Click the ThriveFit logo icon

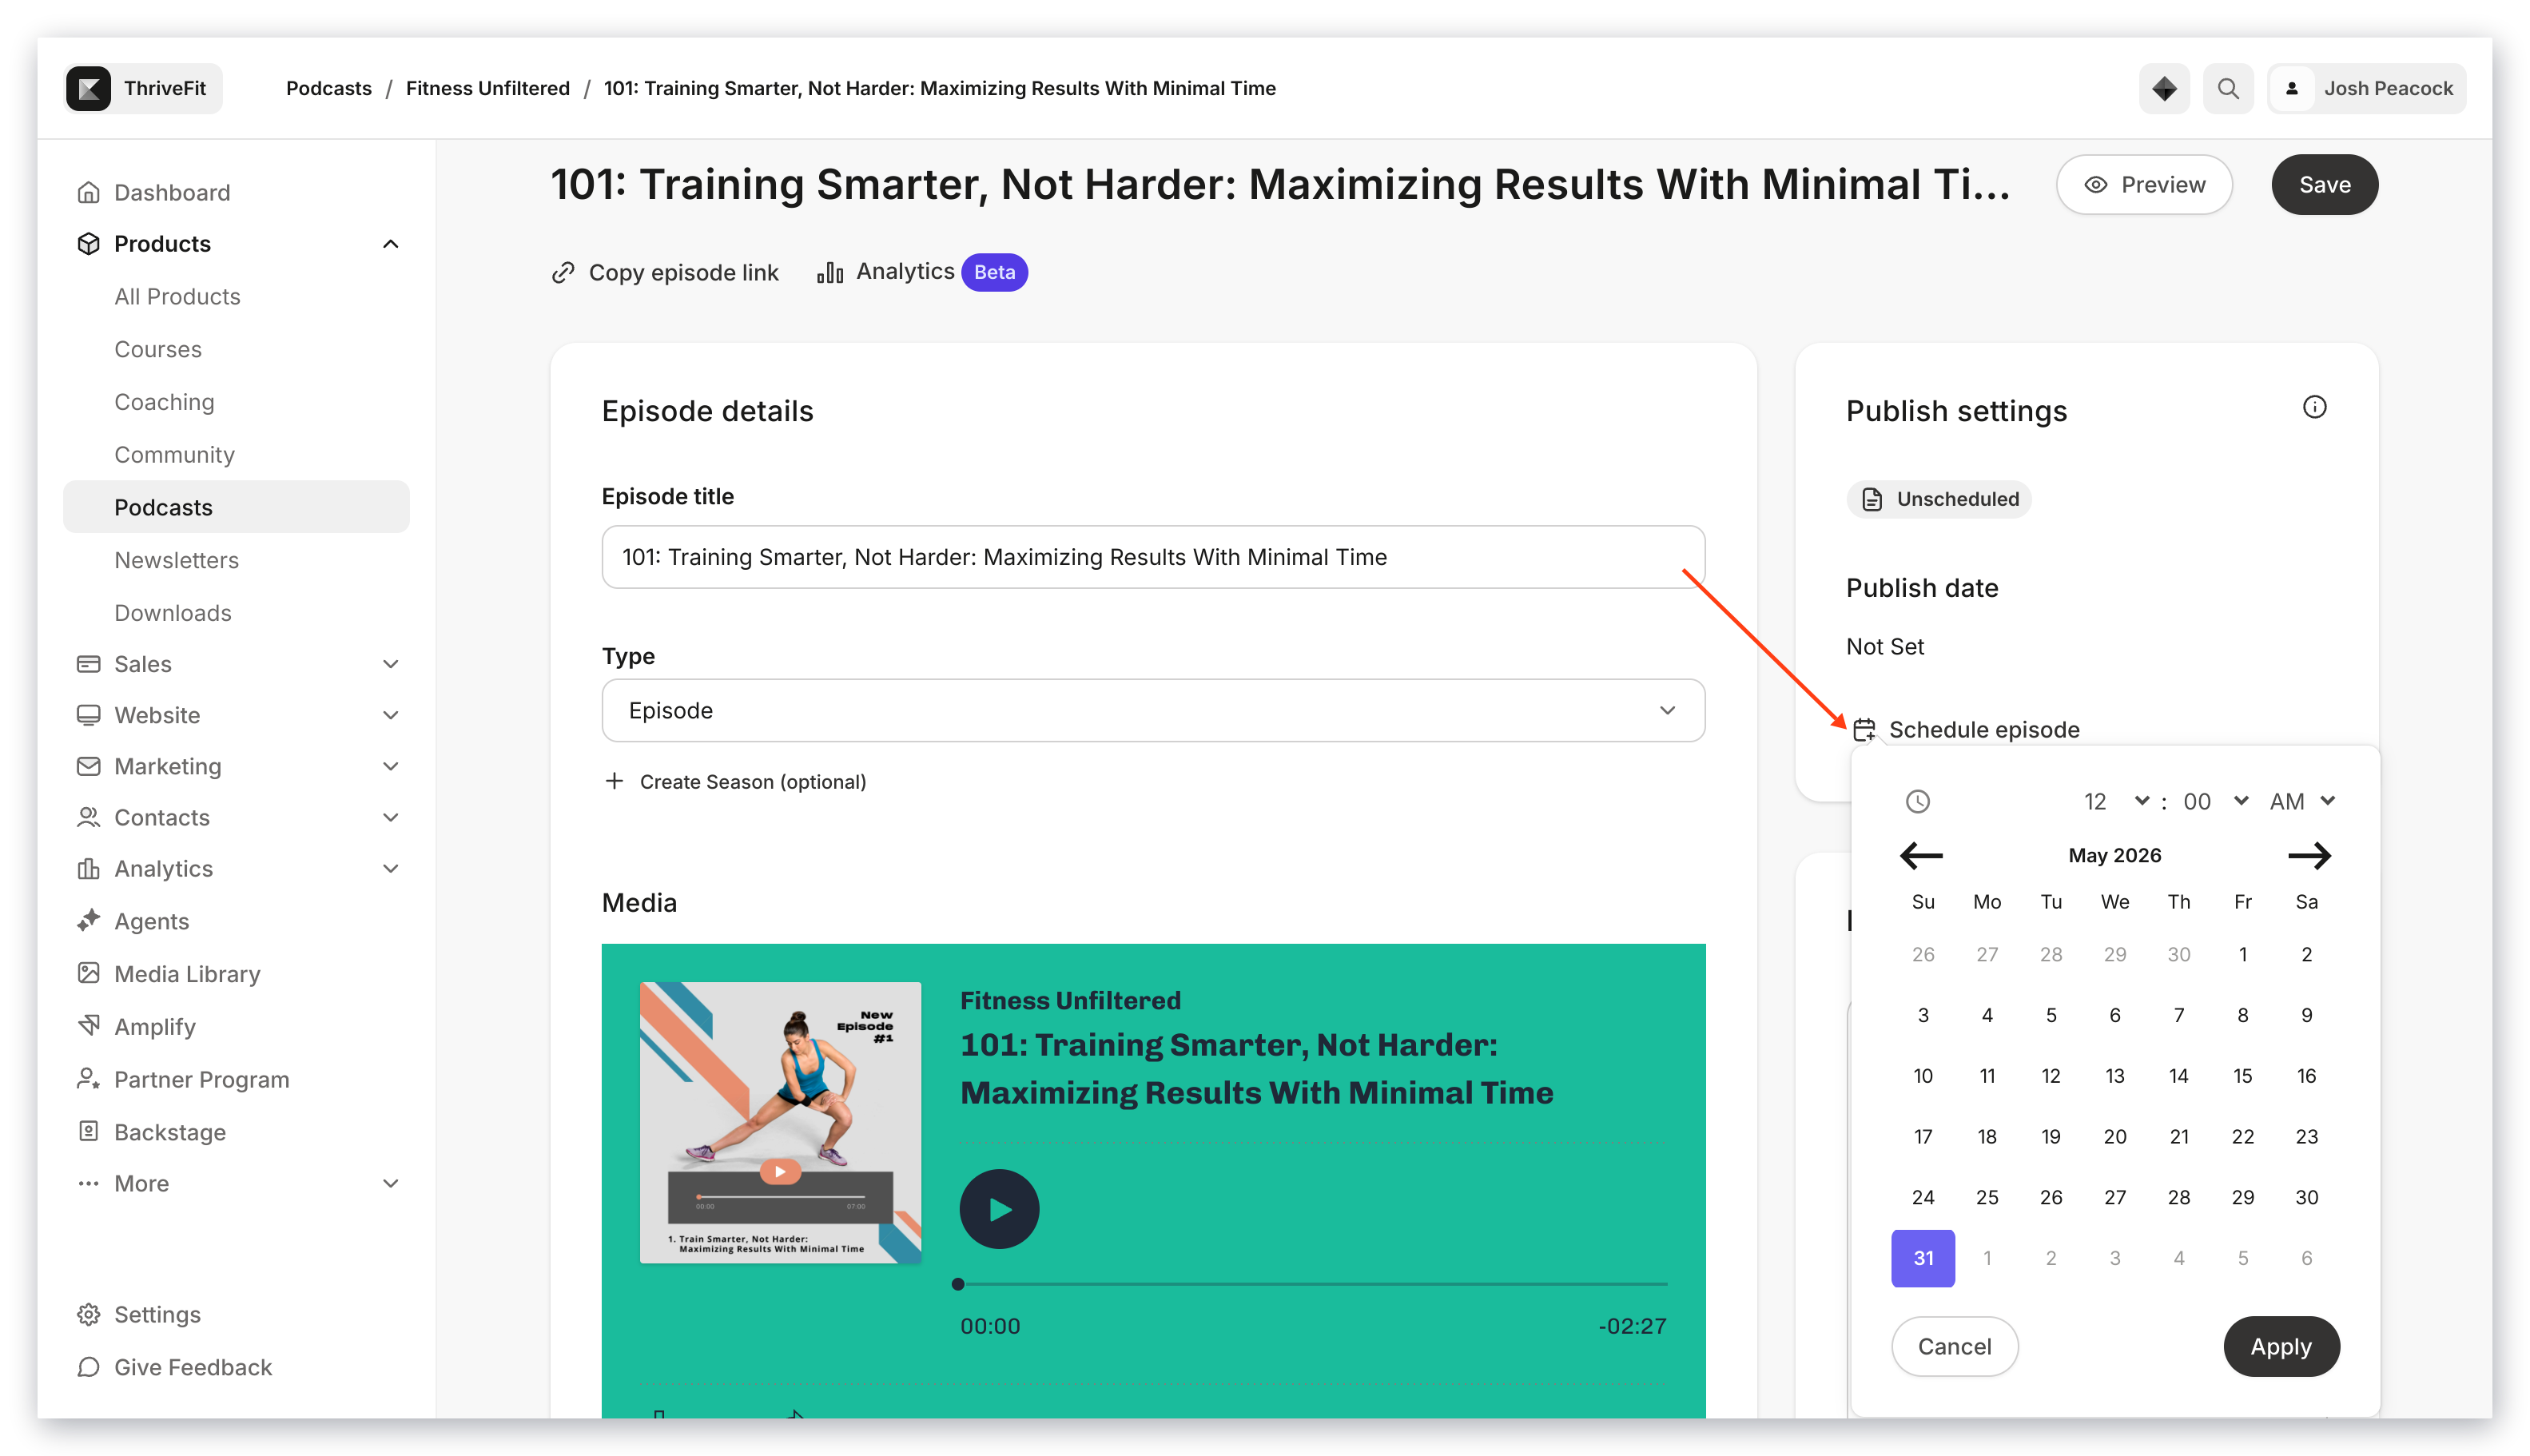(89, 88)
